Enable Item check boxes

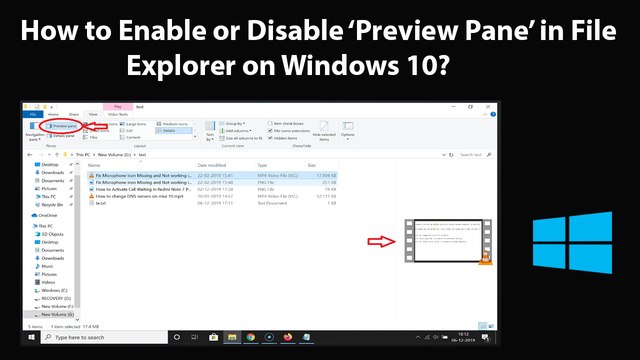pyautogui.click(x=286, y=123)
